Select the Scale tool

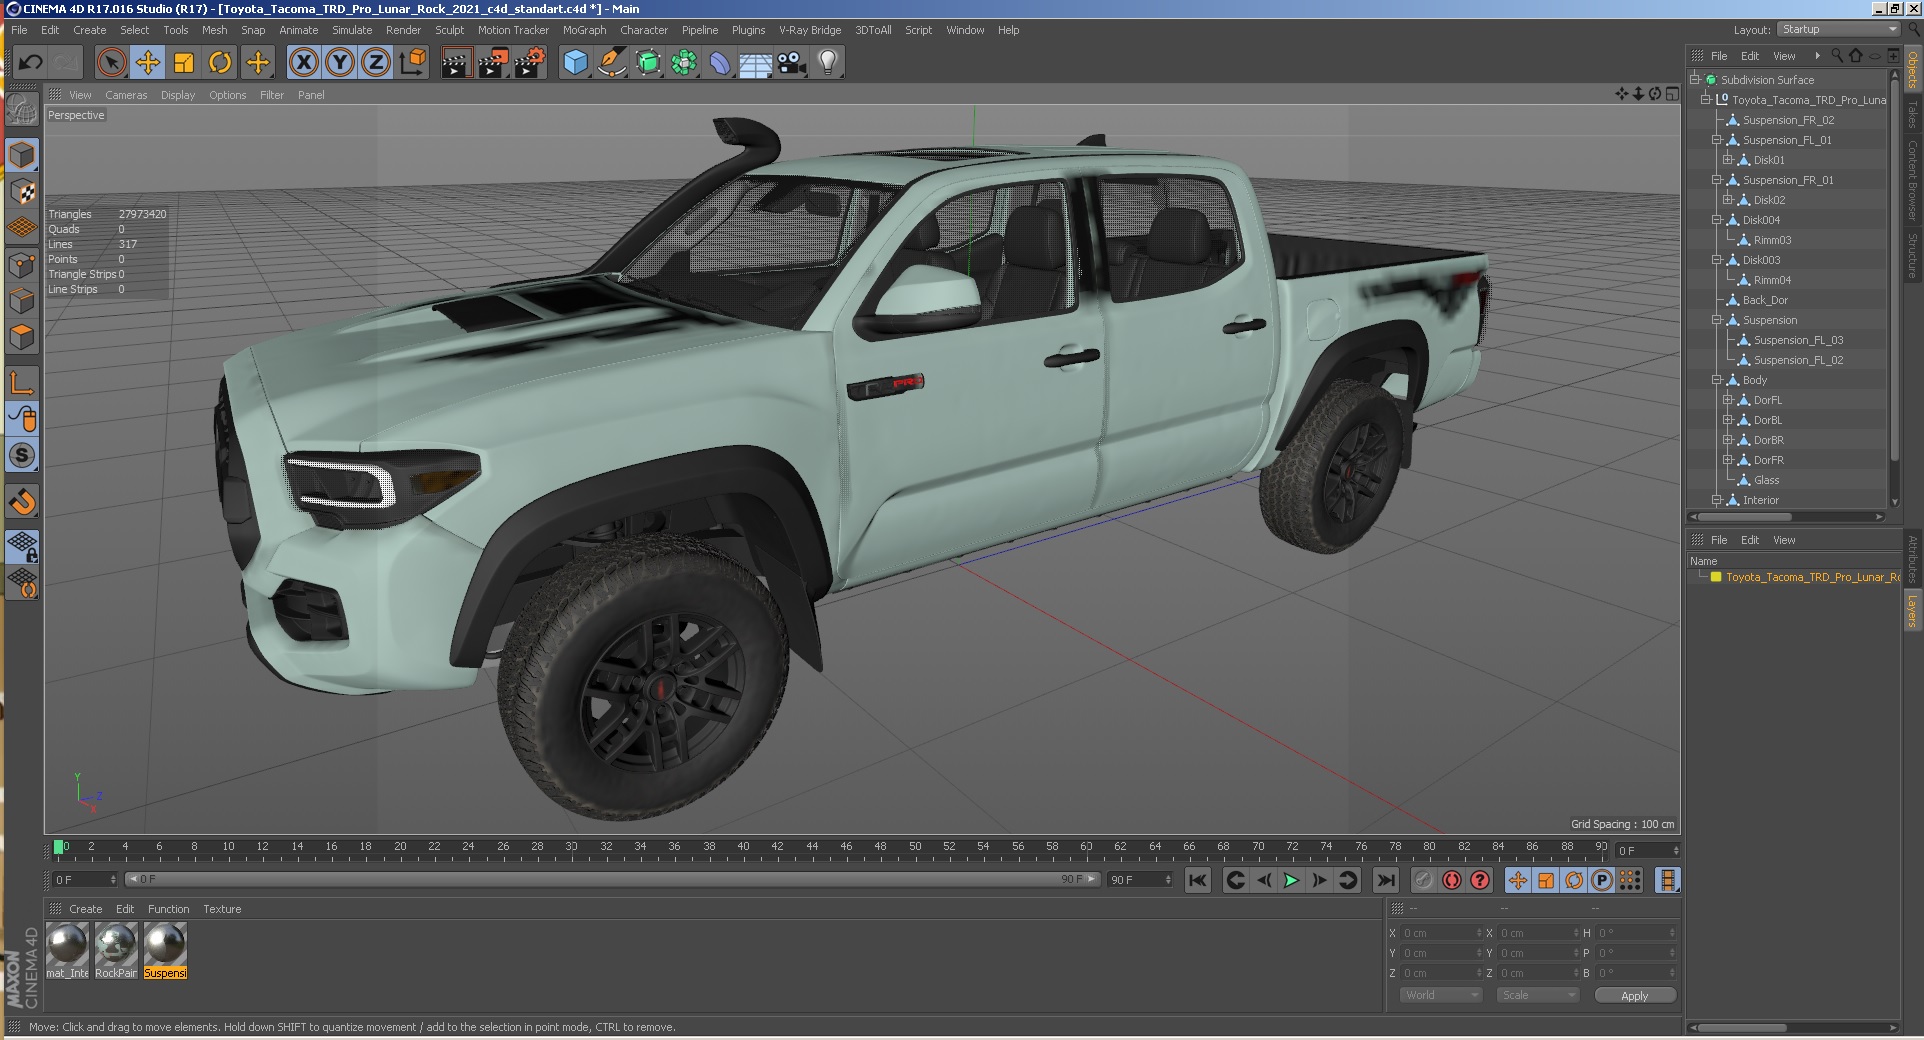pyautogui.click(x=184, y=63)
